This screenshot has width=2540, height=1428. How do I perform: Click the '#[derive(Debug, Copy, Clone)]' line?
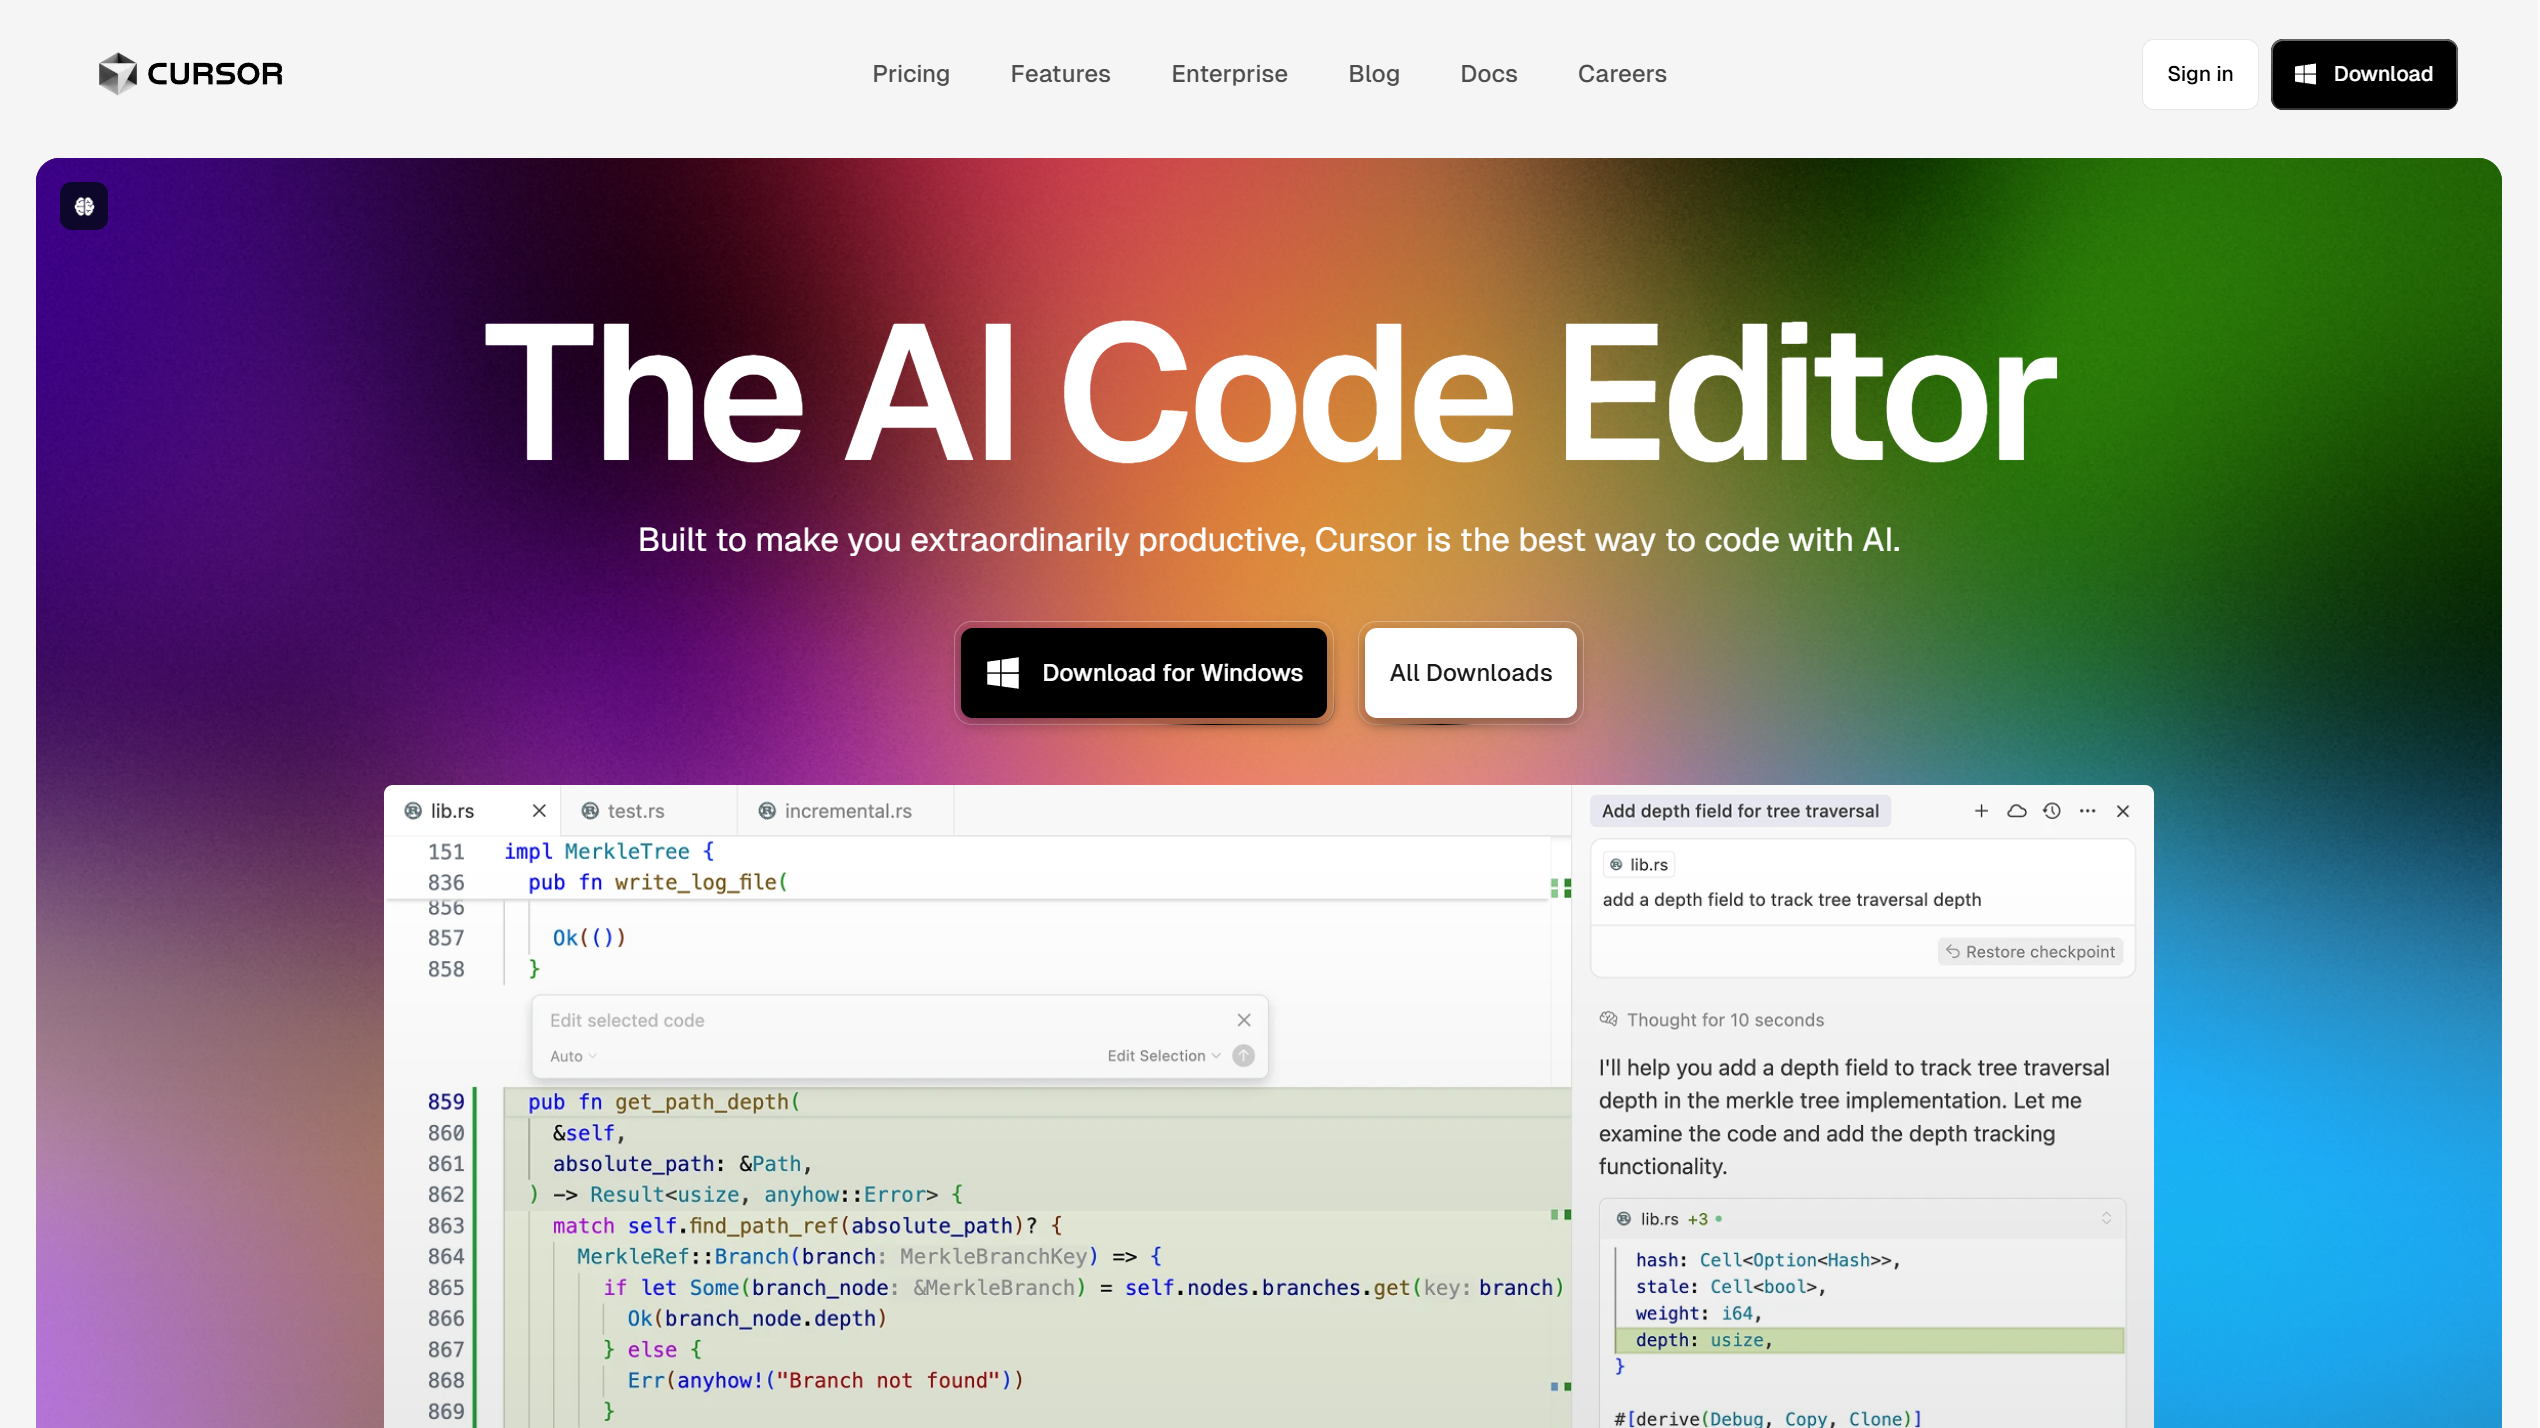1768,1419
